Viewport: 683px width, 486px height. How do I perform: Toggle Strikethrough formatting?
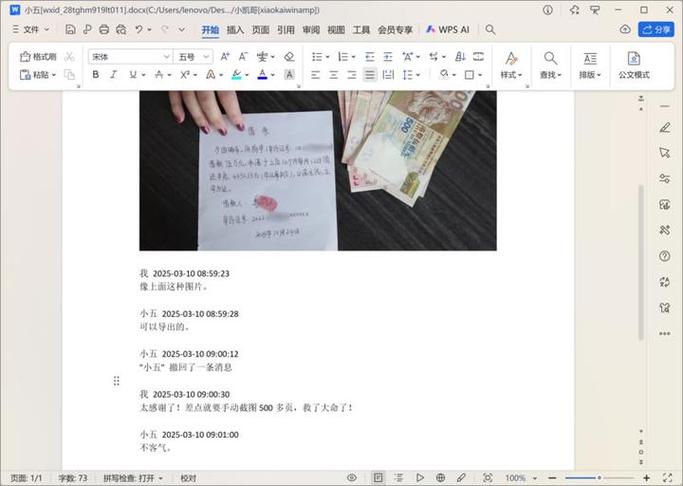coord(159,75)
